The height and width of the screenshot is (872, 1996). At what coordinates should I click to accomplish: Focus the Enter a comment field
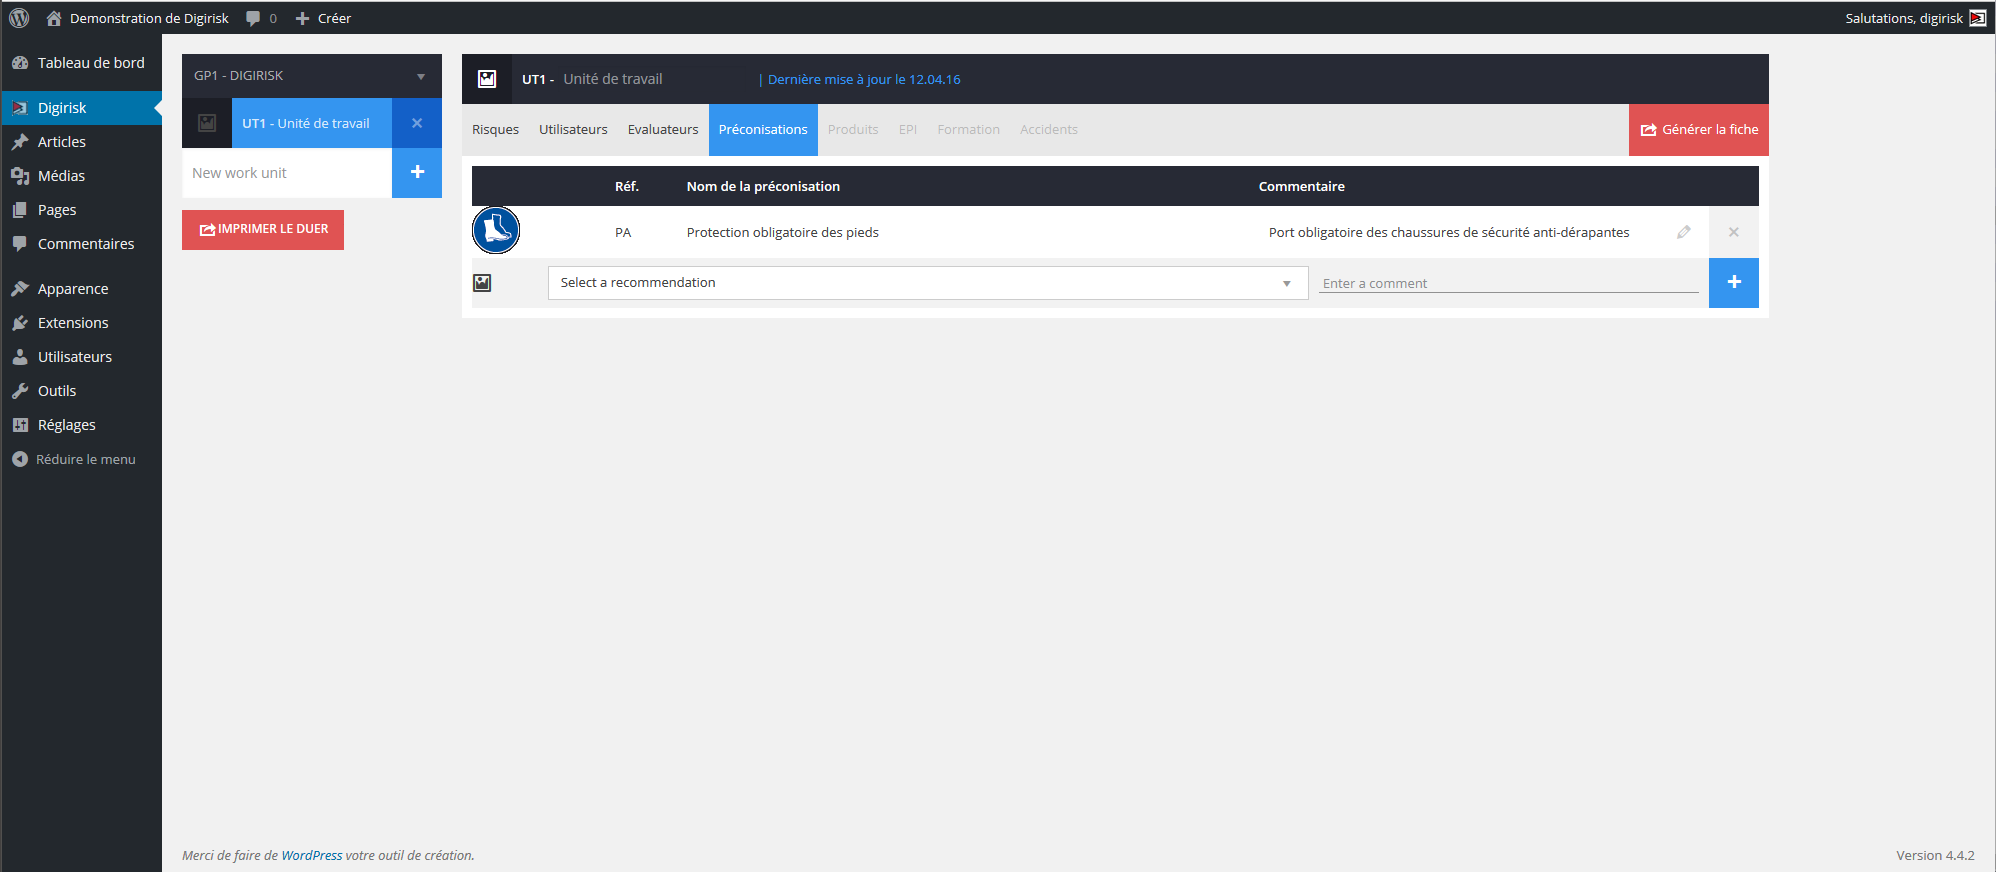pos(1509,283)
